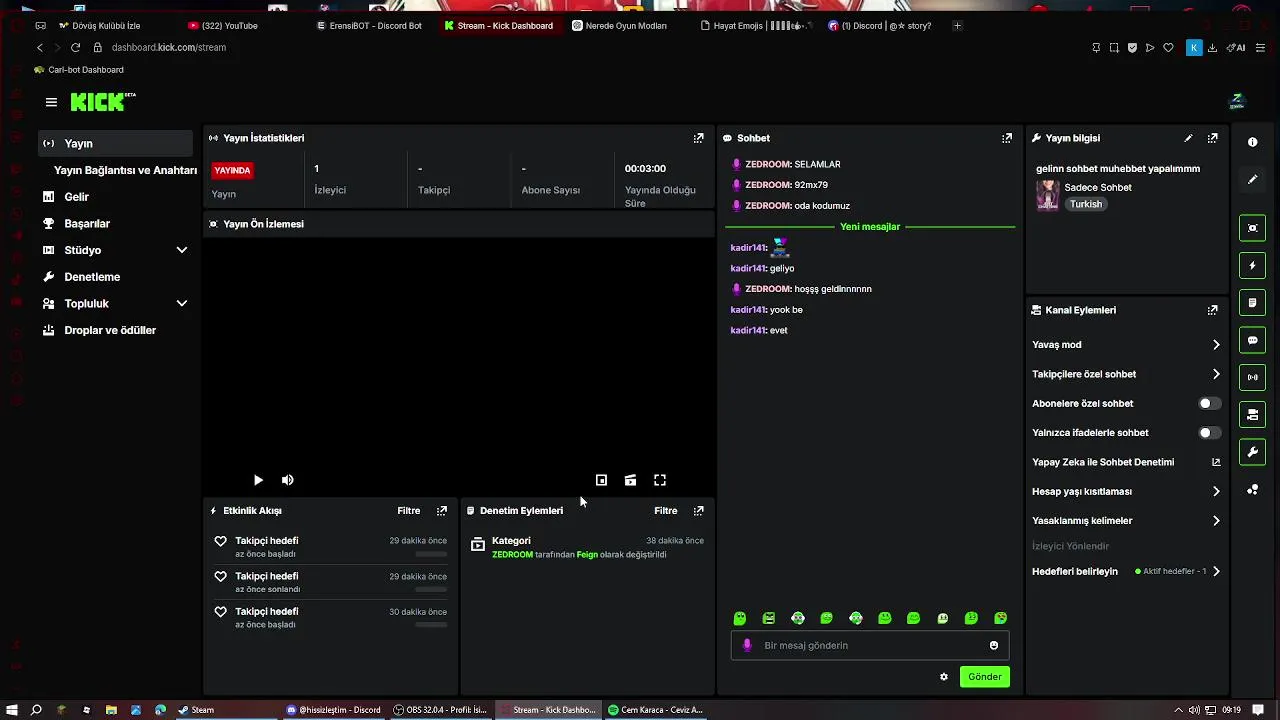
Task: Mute the stream preview volume
Action: point(288,480)
